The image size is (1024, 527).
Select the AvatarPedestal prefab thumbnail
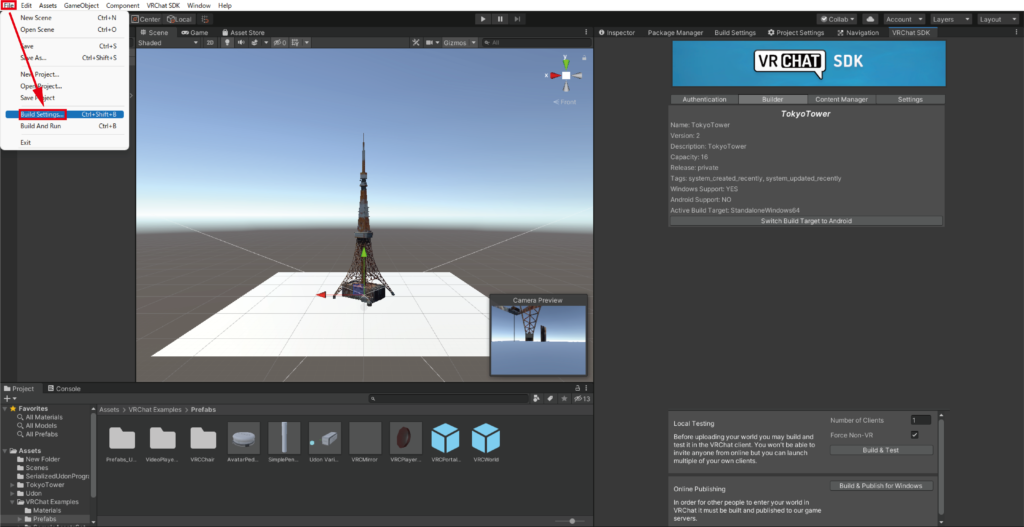point(244,438)
